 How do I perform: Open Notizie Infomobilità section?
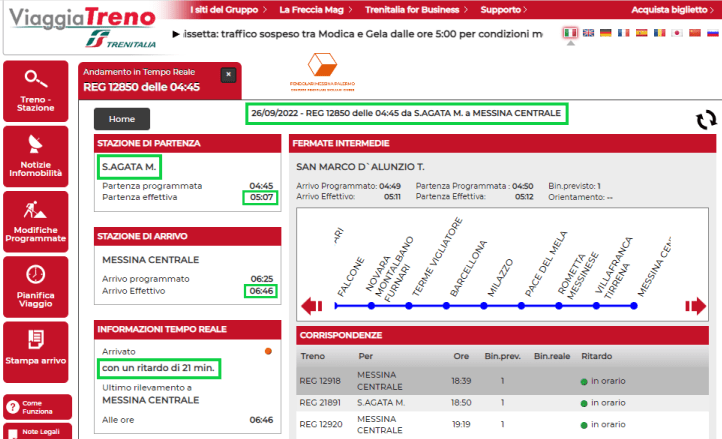pyautogui.click(x=36, y=155)
